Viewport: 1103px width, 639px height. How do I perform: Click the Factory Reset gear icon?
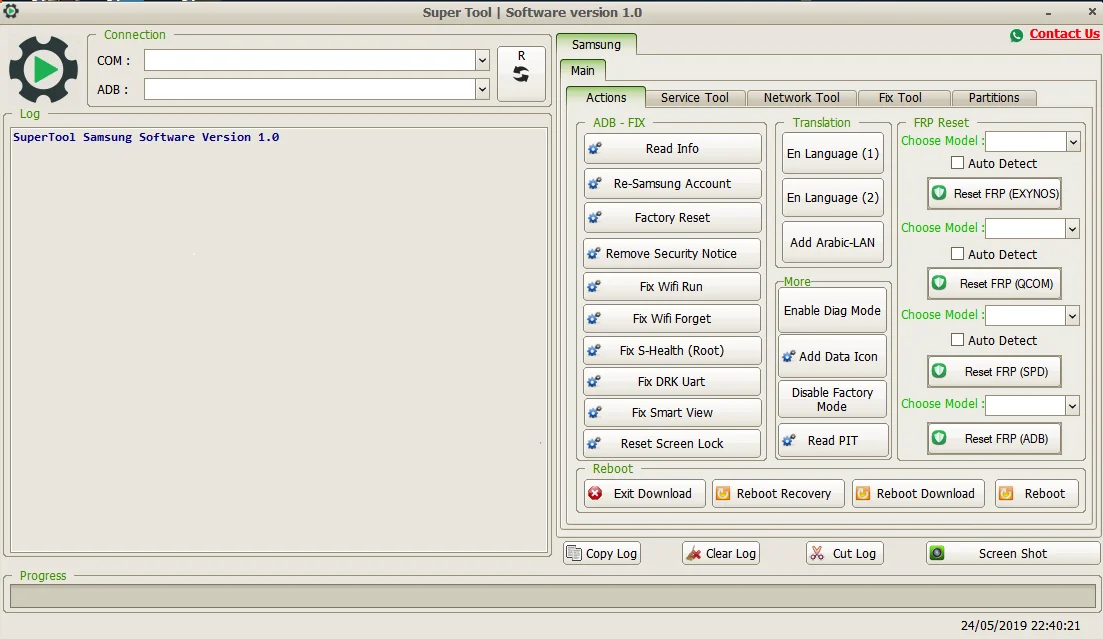(595, 217)
